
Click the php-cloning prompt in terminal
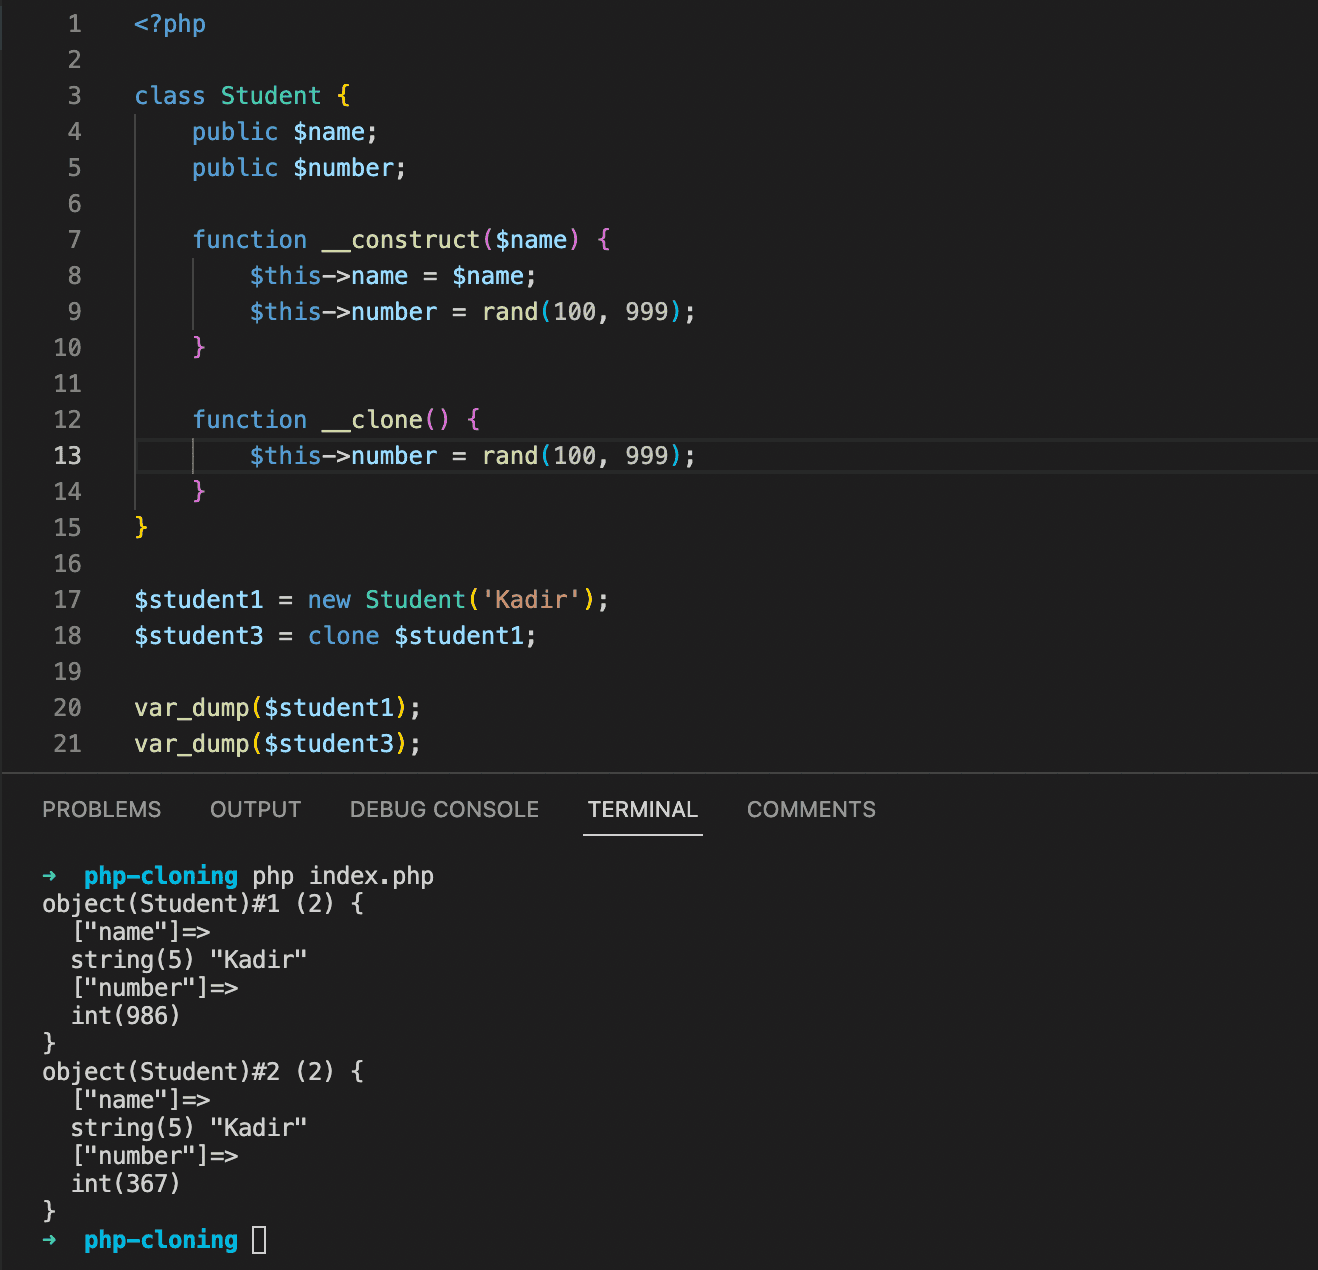[x=160, y=875]
